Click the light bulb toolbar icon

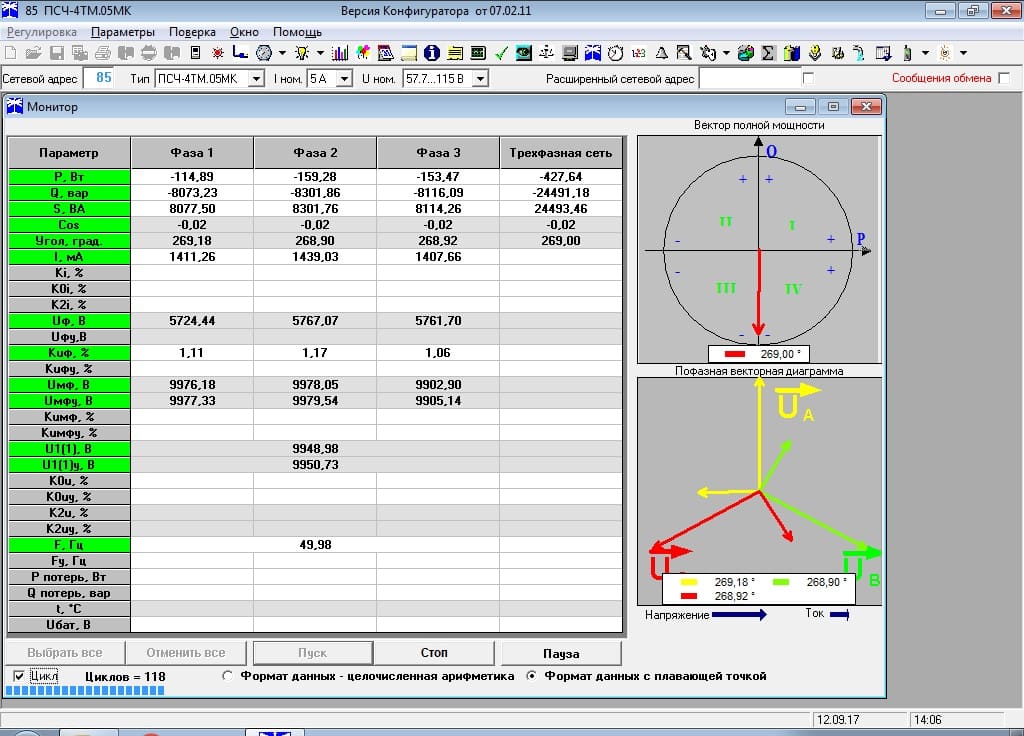301,52
